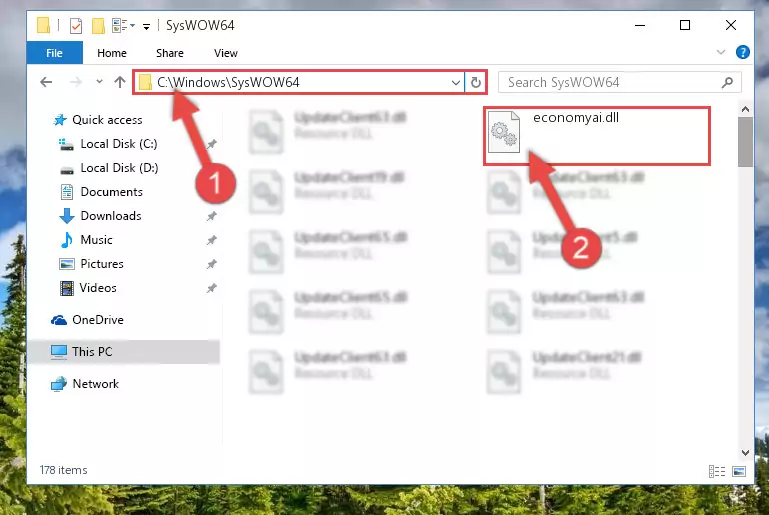This screenshot has height=515, width=769.
Task: Switch to large icons view in status bar
Action: pos(739,471)
